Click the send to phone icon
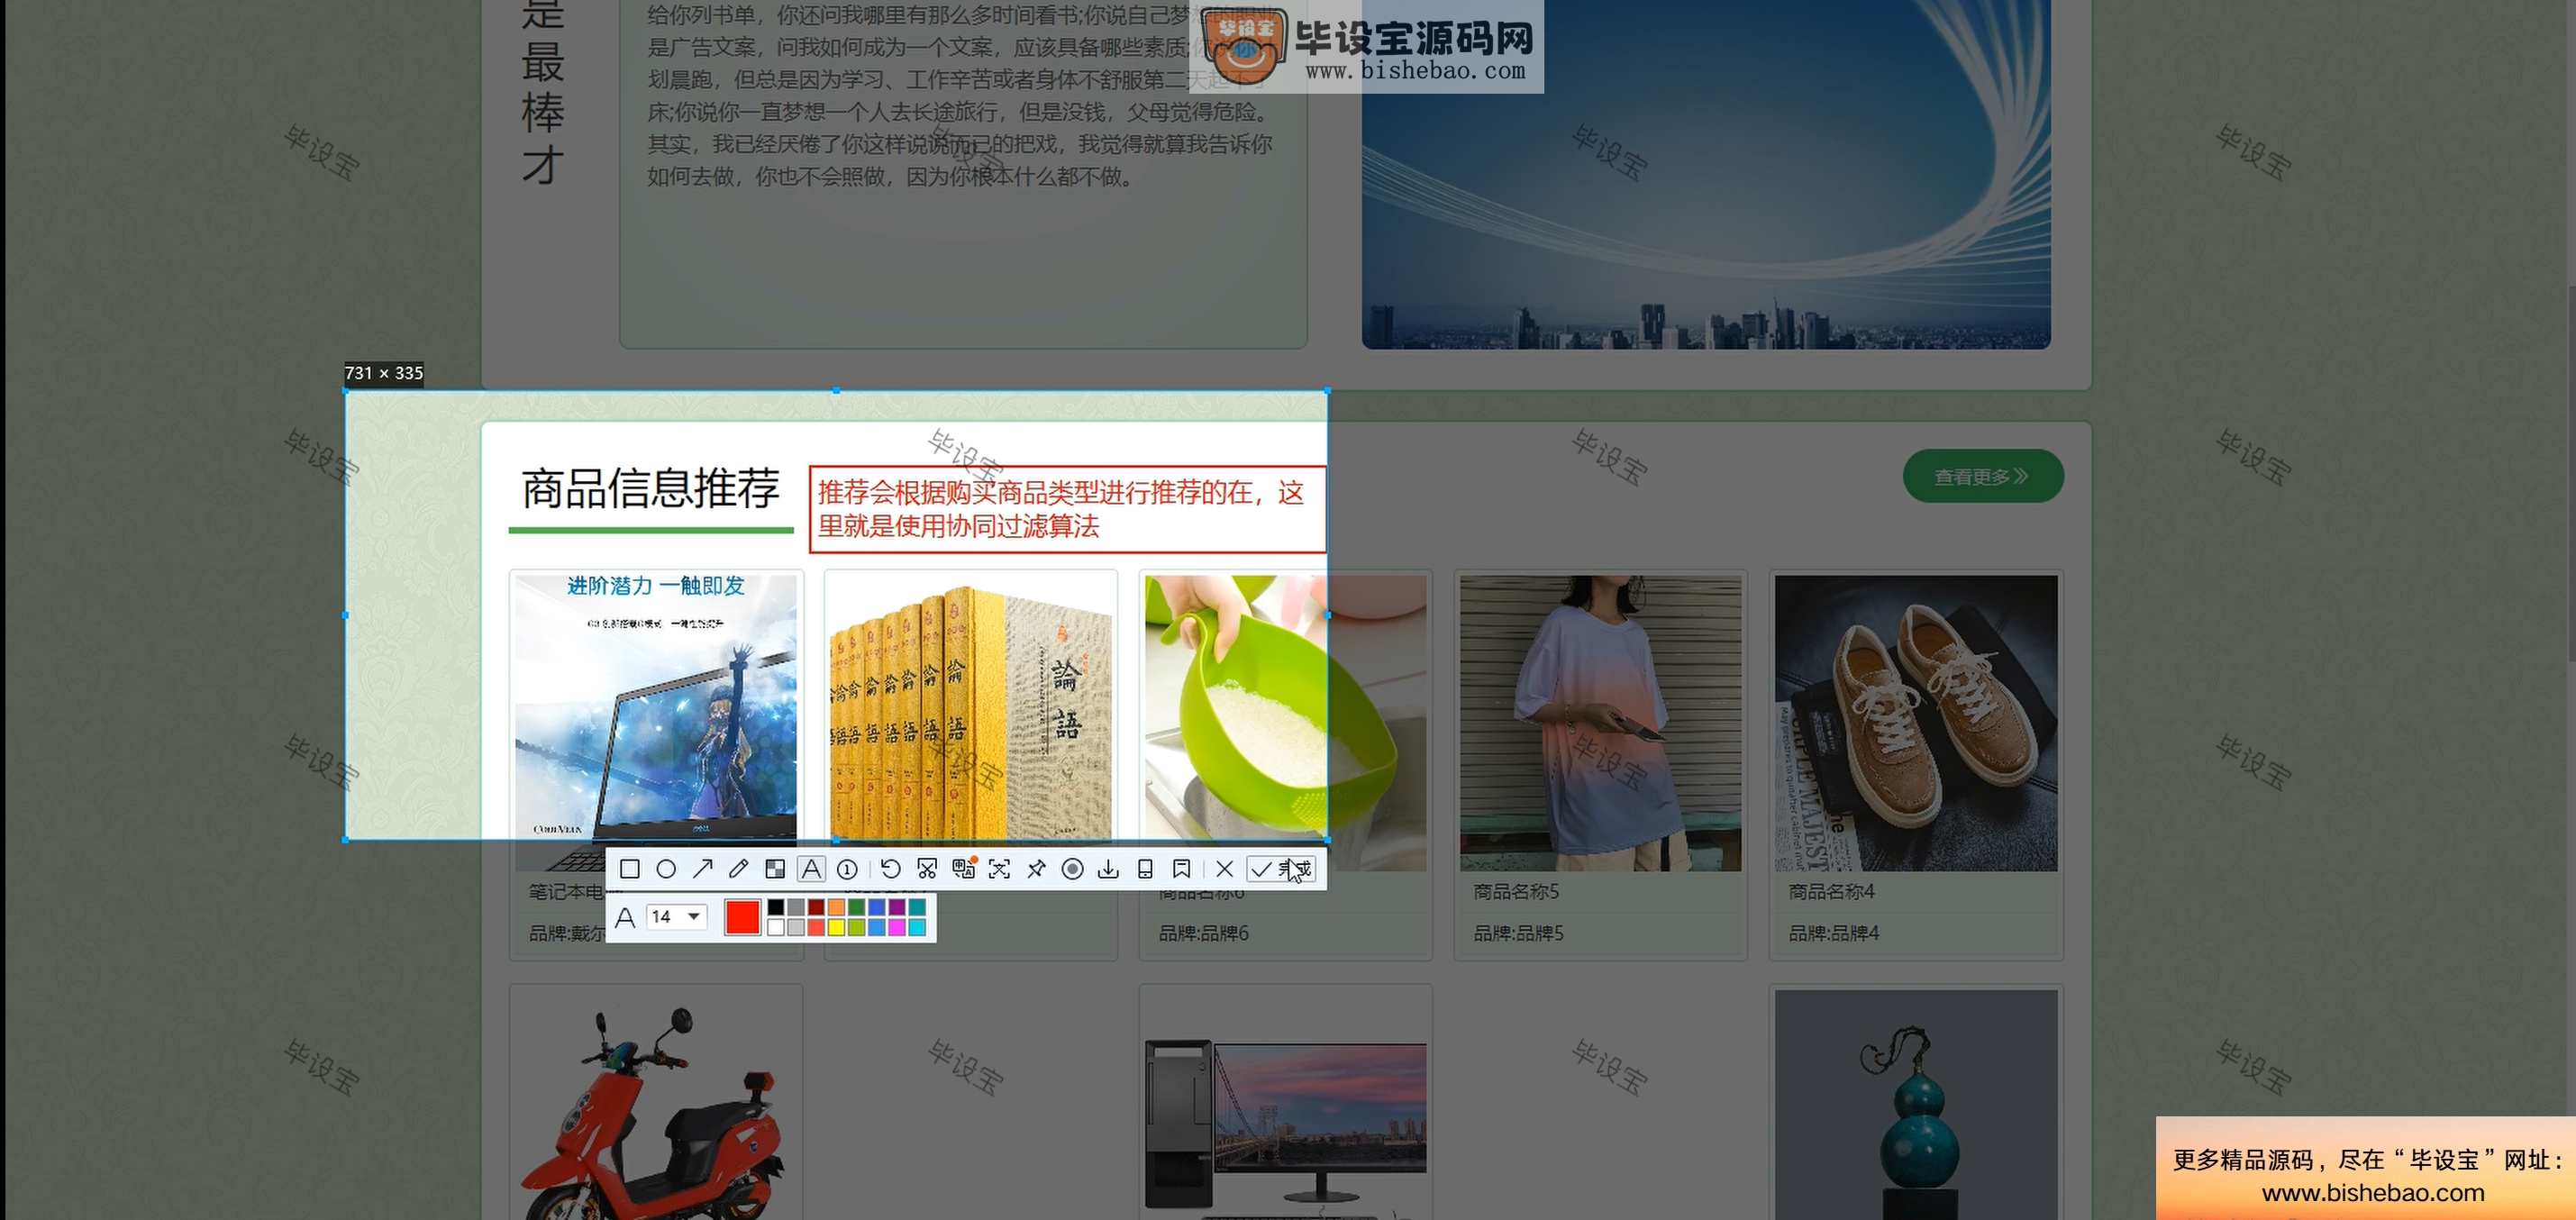 click(1145, 869)
